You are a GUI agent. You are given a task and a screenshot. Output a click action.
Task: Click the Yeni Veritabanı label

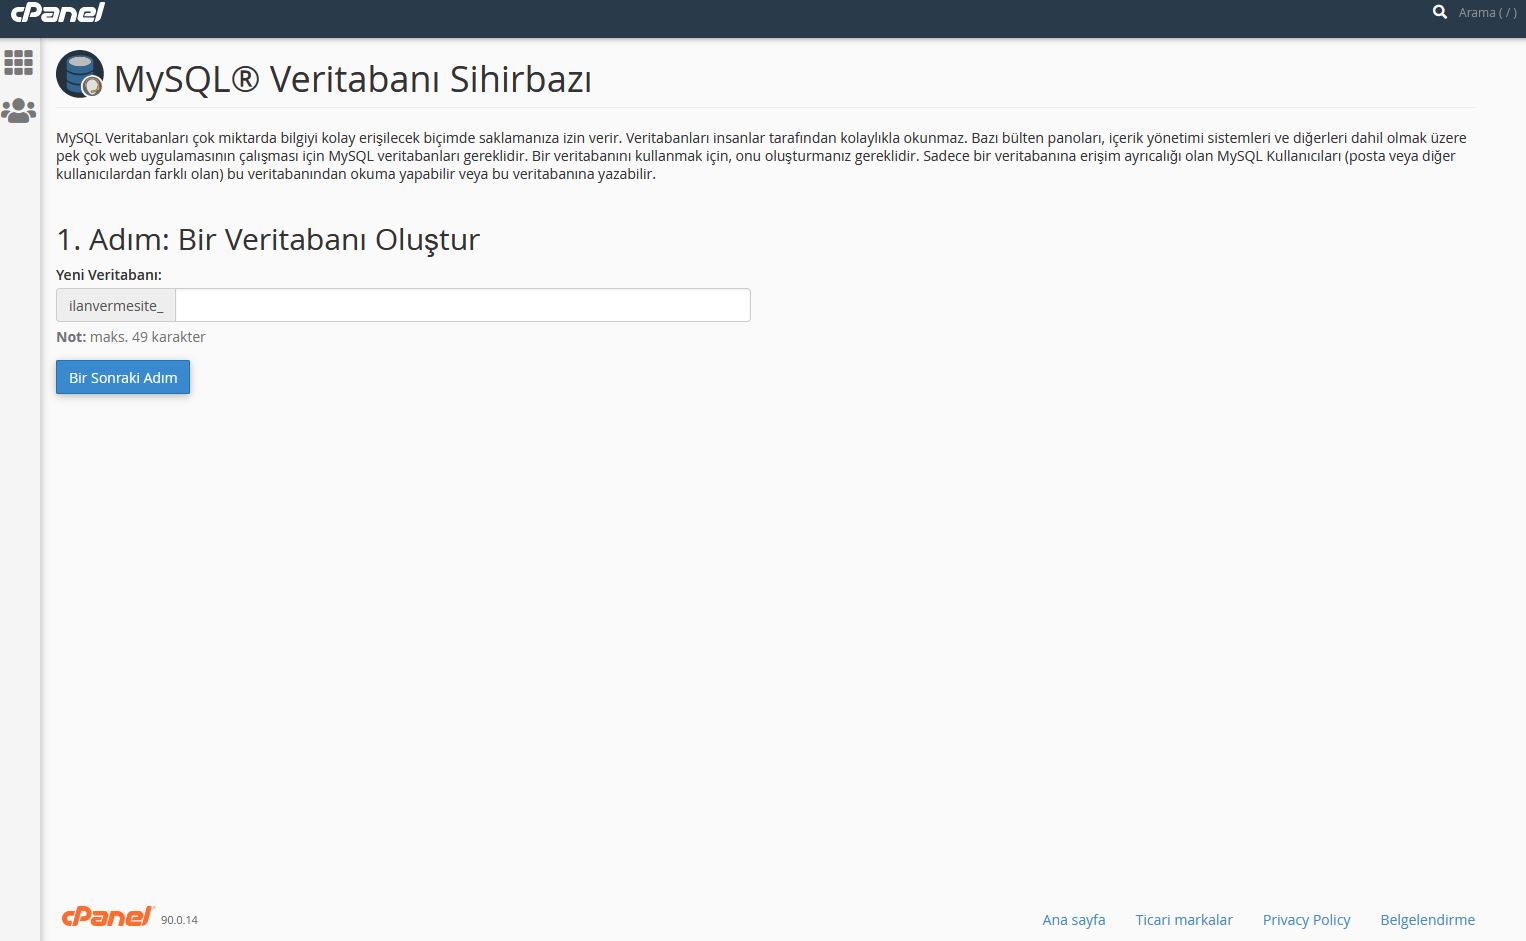108,275
